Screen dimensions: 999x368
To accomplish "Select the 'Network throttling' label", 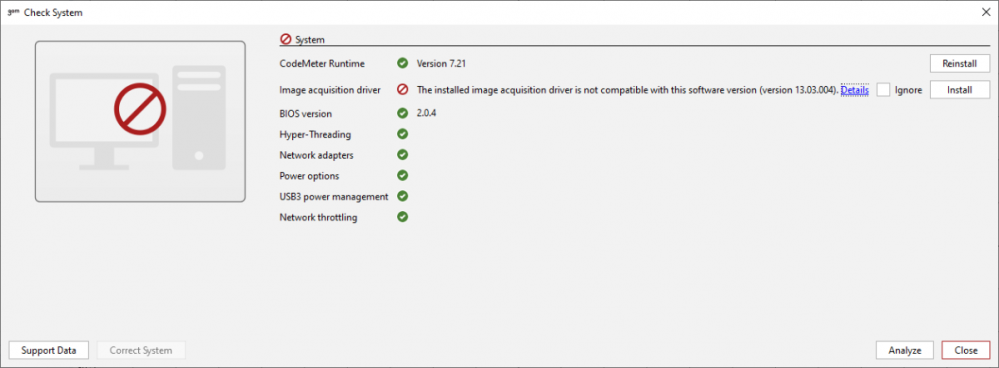I will pyautogui.click(x=319, y=218).
